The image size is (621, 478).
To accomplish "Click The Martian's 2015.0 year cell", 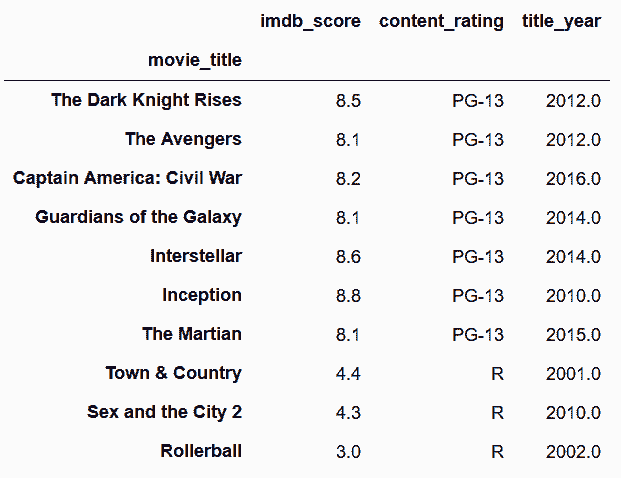I will (573, 335).
